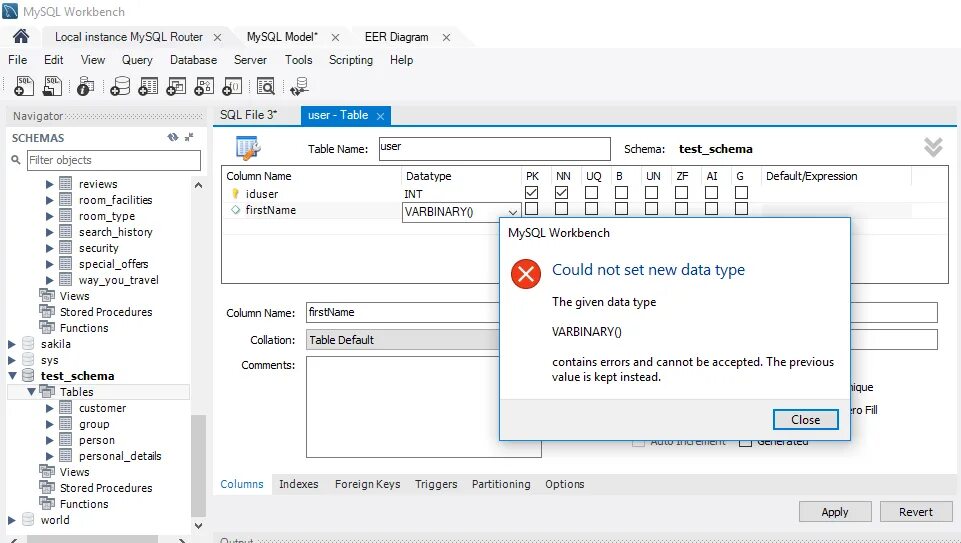The image size is (961, 543).
Task: Create a new stored procedure icon
Action: click(204, 86)
